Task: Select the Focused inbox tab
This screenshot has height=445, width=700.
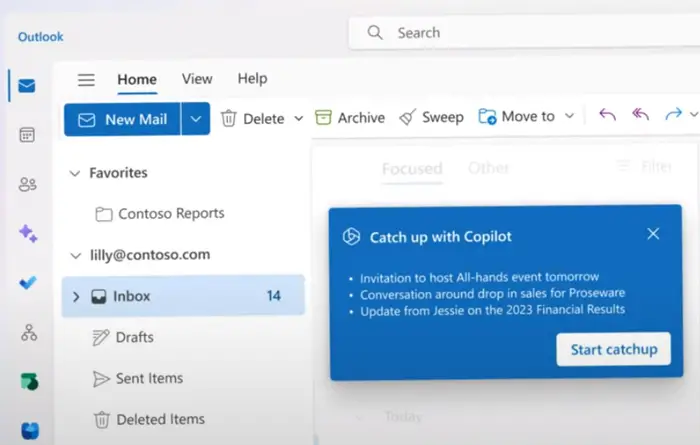Action: coord(412,169)
